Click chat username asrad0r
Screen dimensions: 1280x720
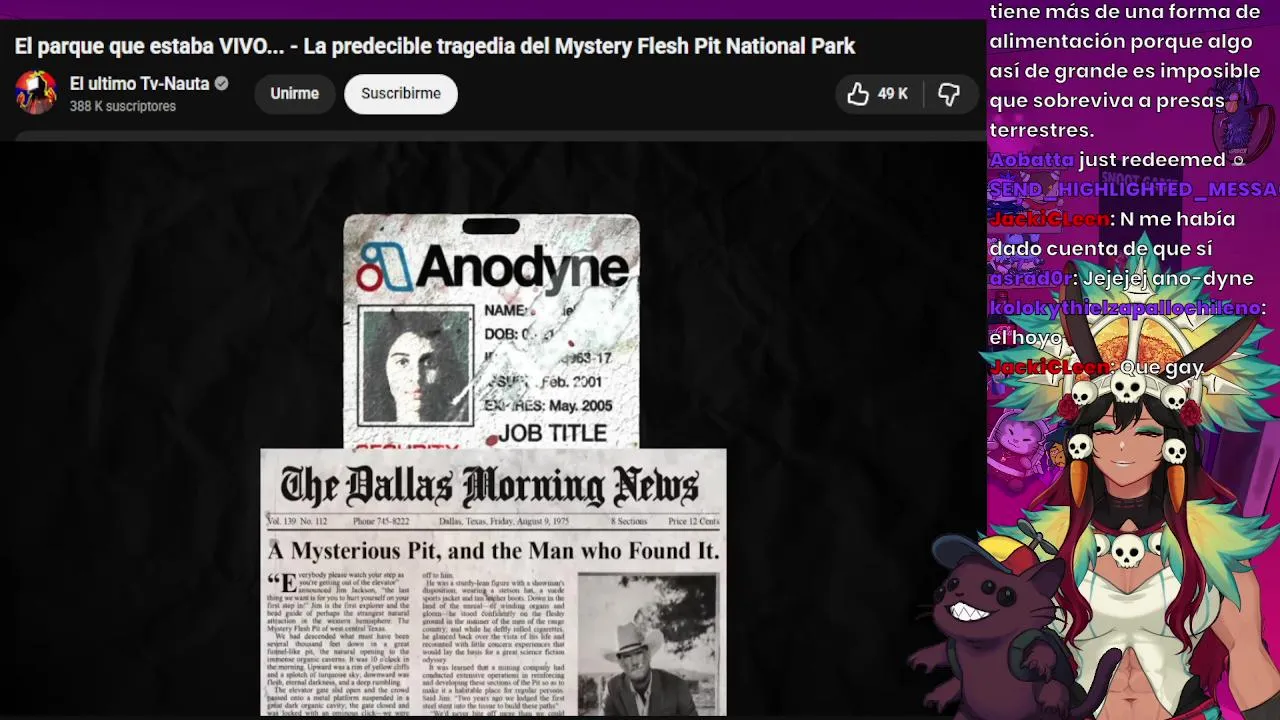pyautogui.click(x=1030, y=278)
